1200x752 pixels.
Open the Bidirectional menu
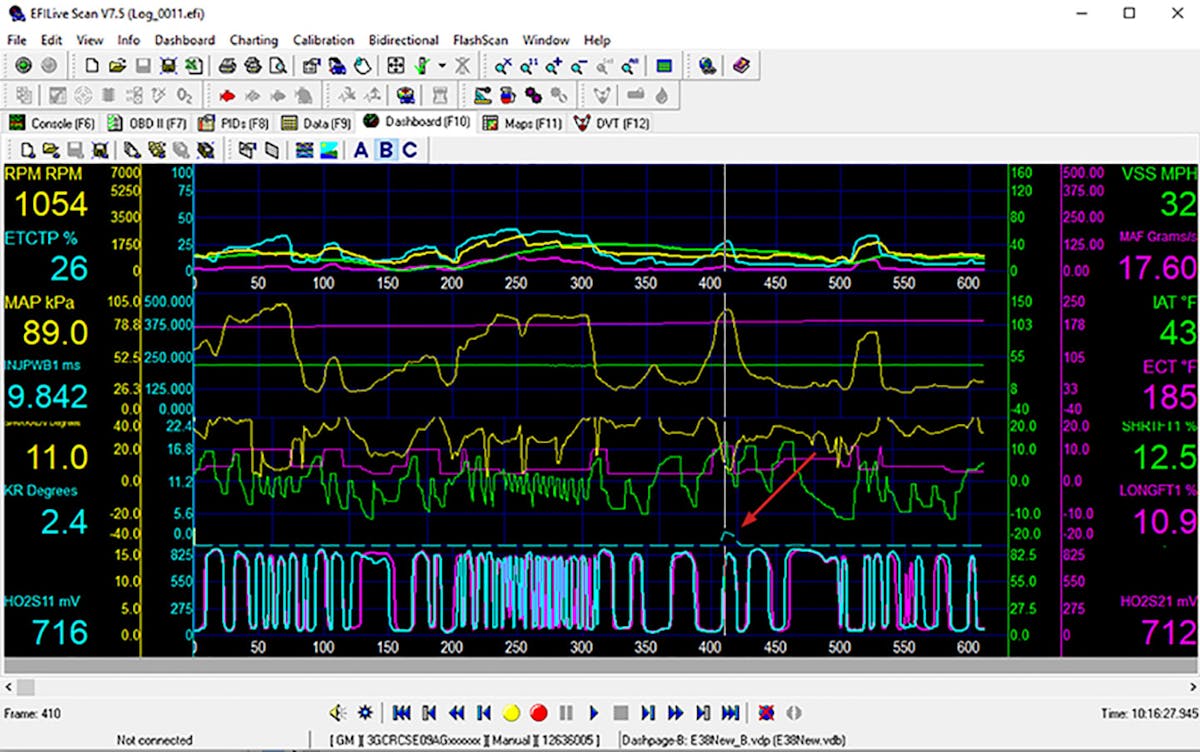[x=403, y=40]
